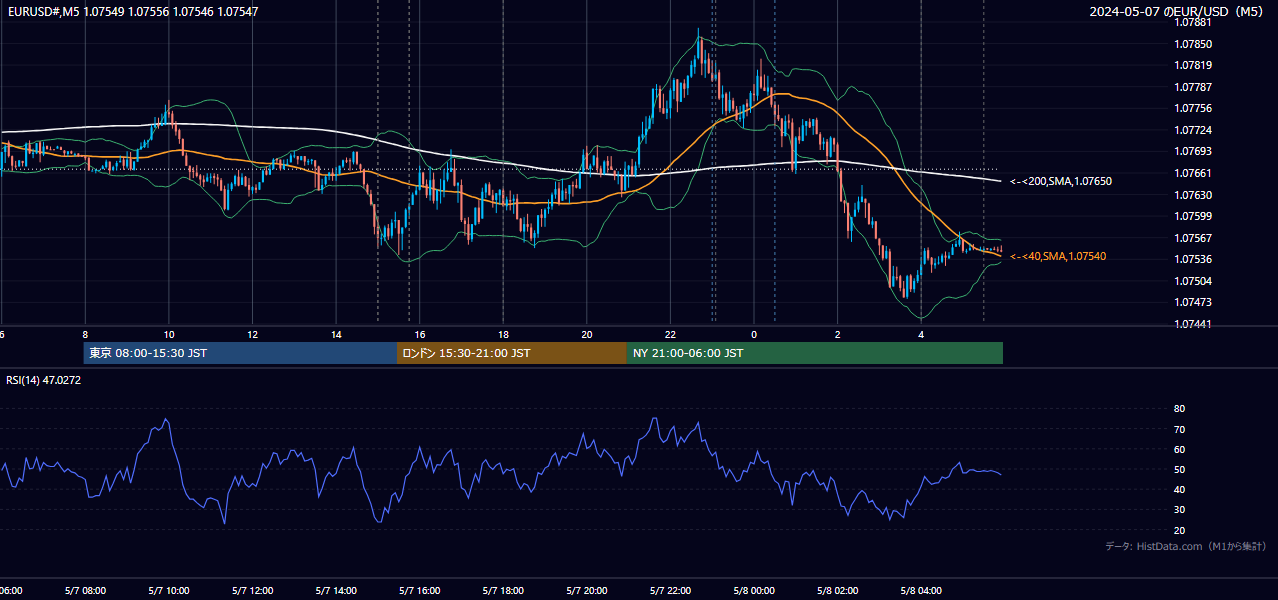Click hour 0 on the price chart time axis

pyautogui.click(x=754, y=334)
